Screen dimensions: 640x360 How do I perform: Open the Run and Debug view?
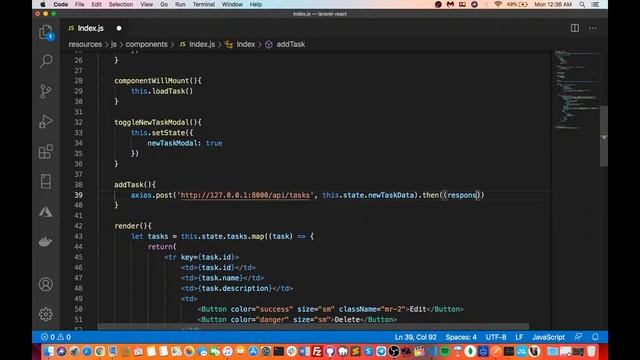tap(46, 121)
